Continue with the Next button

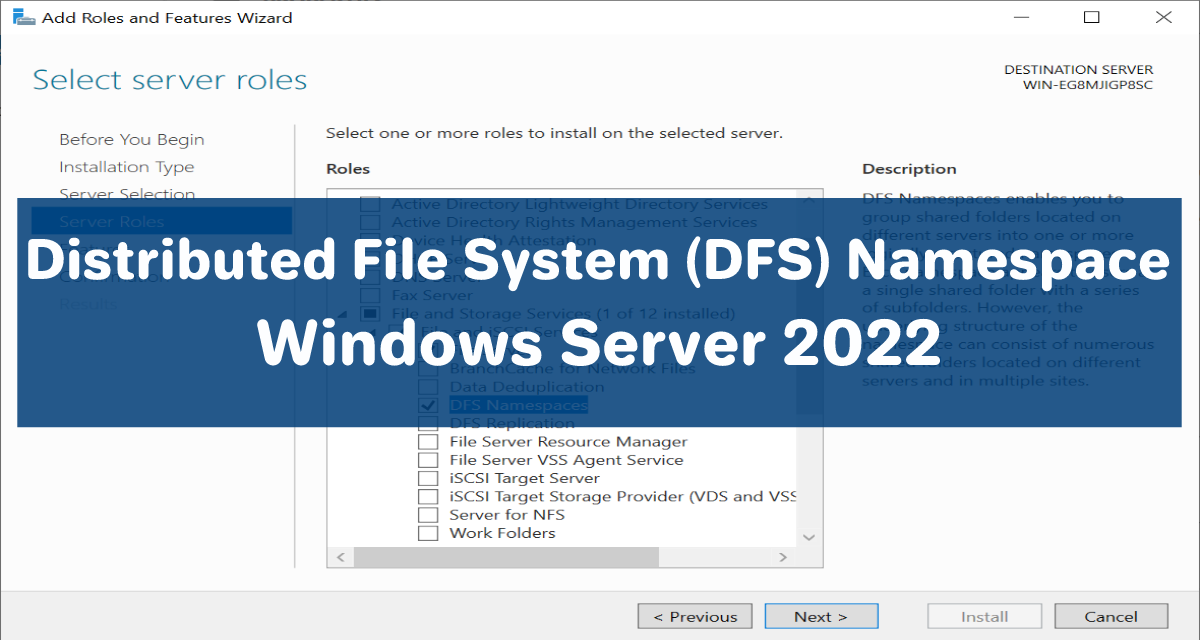[821, 617]
